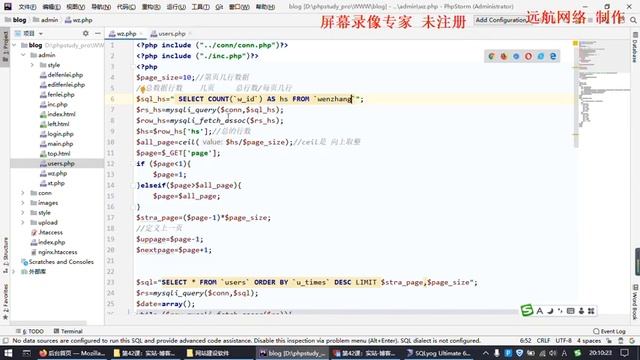
Task: Hide the Project tool window
Action: [98, 33]
